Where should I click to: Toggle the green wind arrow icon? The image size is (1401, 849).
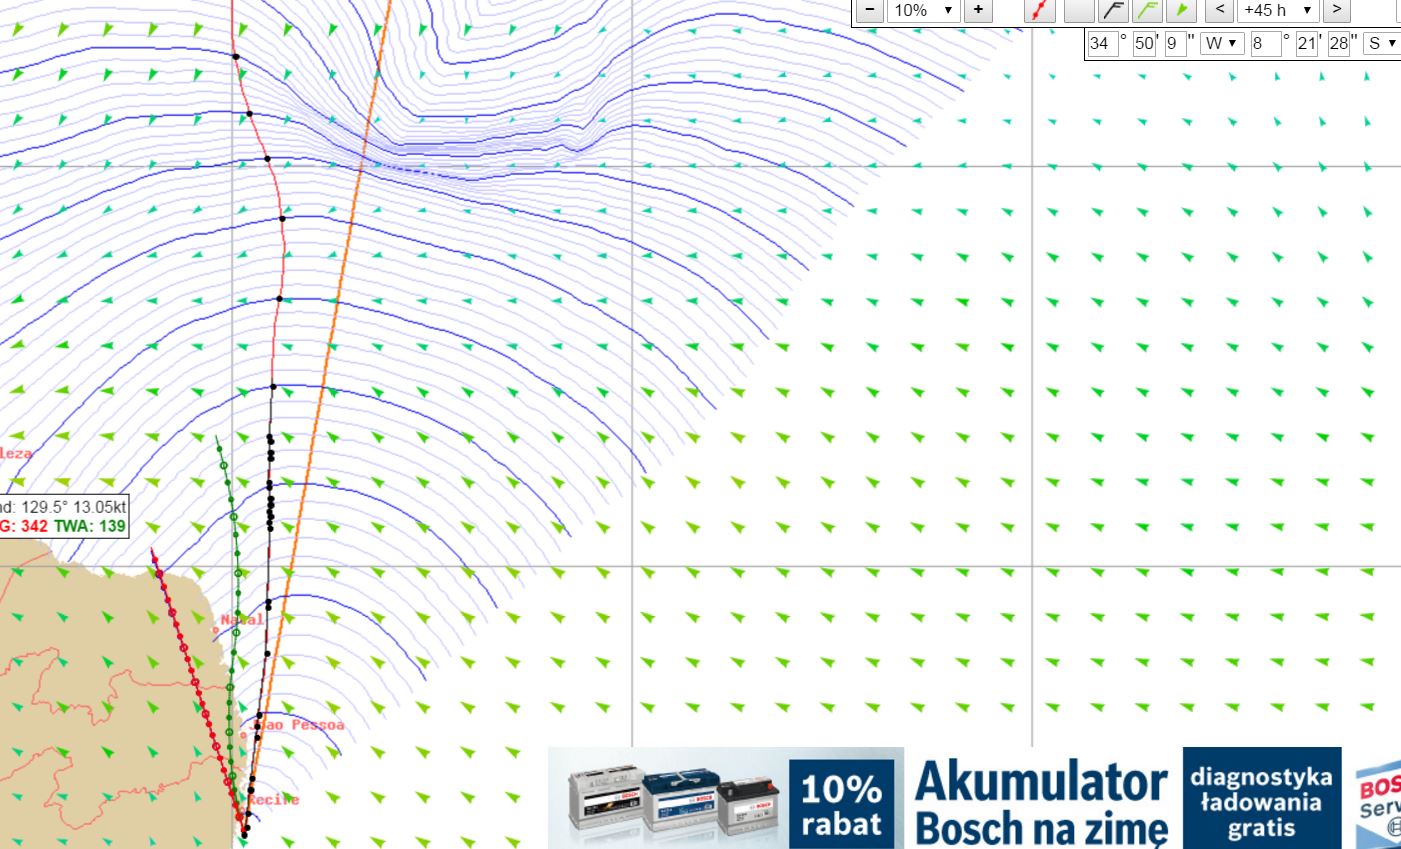click(1181, 10)
